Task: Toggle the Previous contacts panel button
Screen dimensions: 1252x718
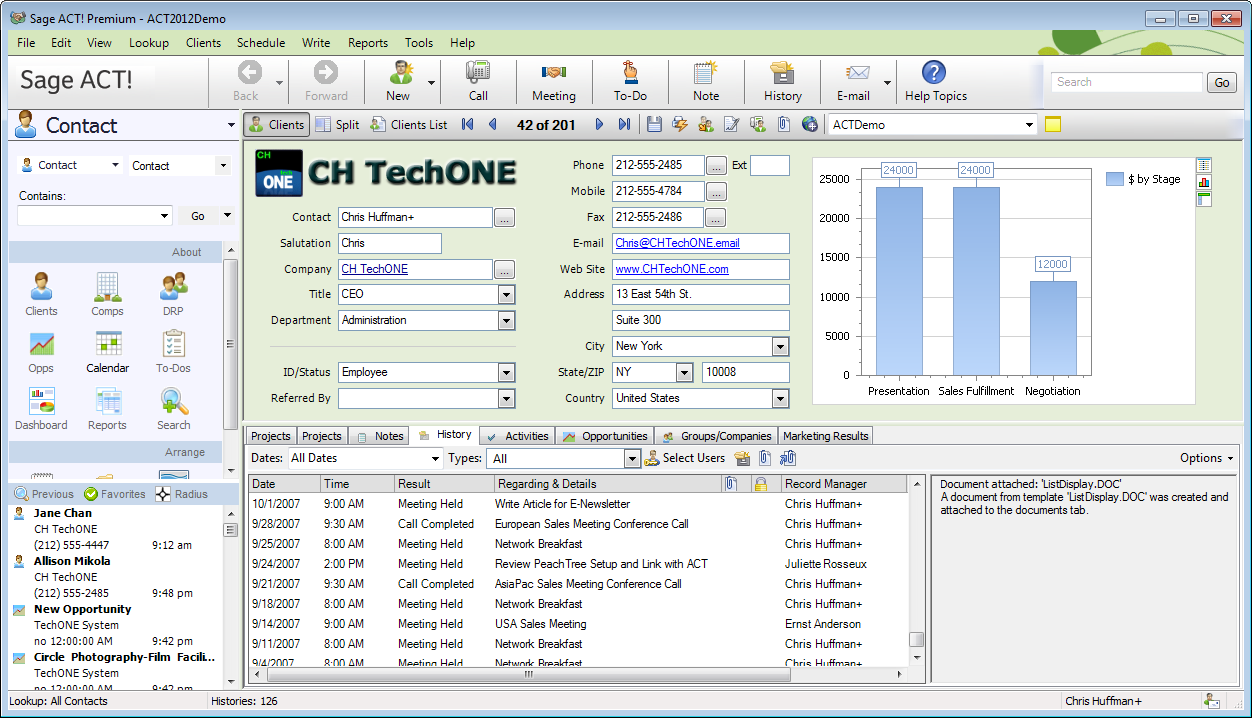Action: point(43,494)
